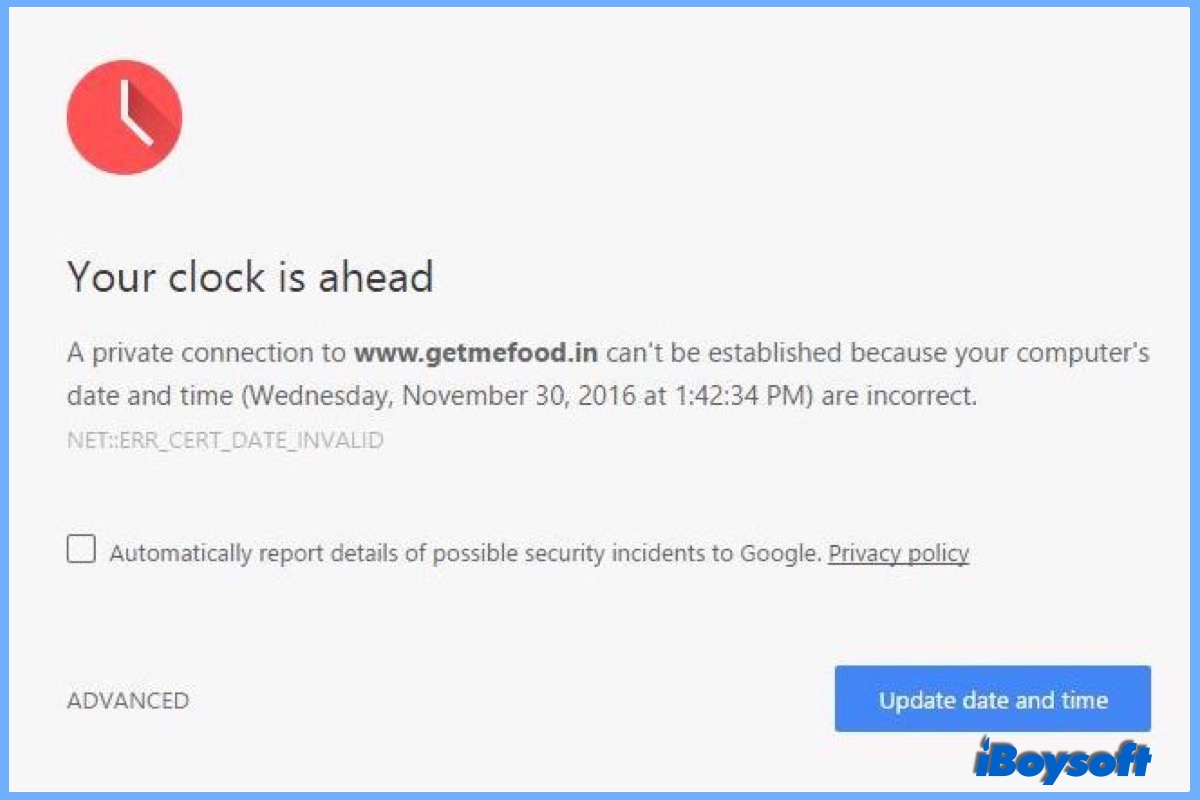
Task: Expand the ADVANCED section
Action: [128, 701]
